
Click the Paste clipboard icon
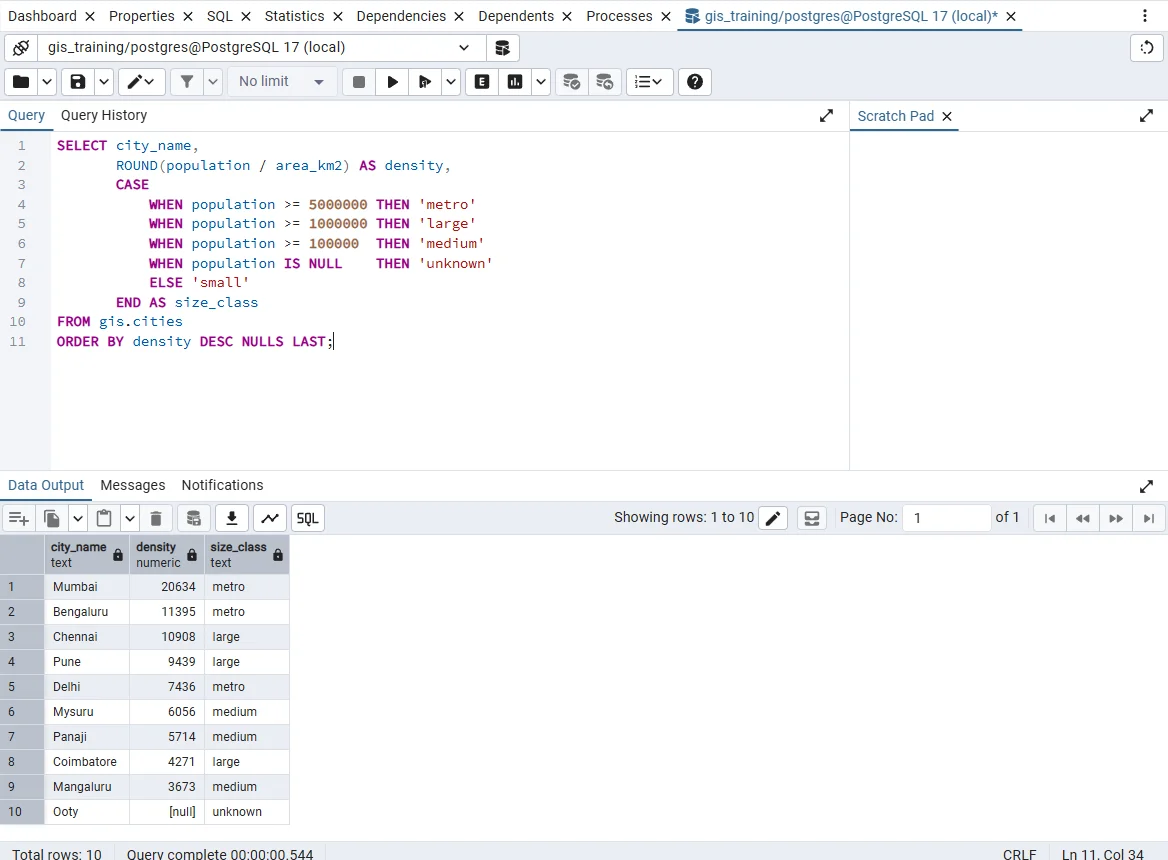click(104, 518)
